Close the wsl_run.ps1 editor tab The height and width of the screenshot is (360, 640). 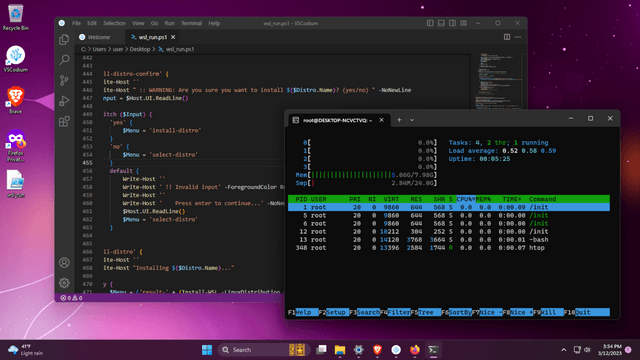click(x=173, y=37)
